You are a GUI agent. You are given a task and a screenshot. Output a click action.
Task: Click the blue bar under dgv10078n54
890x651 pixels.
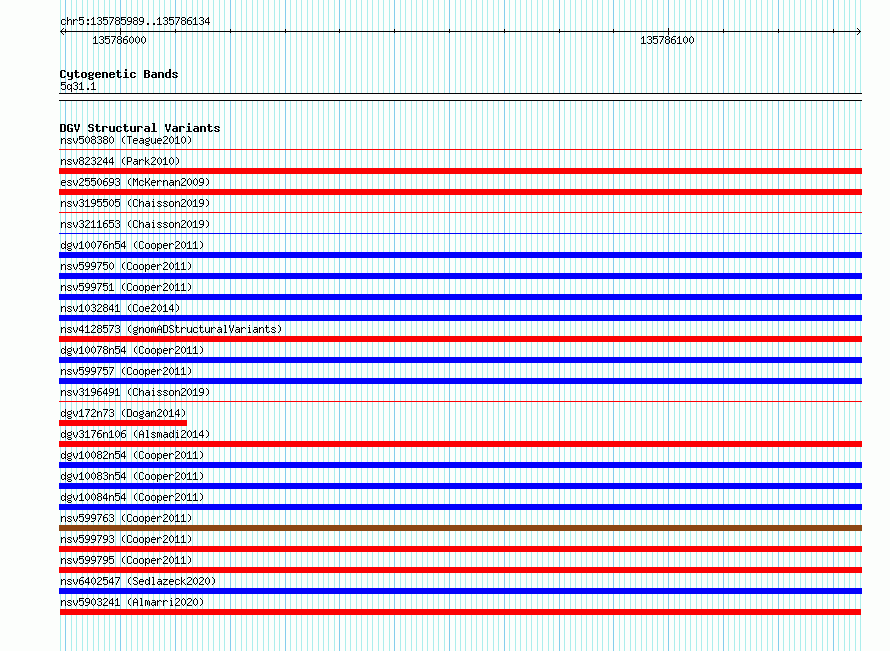pos(460,360)
